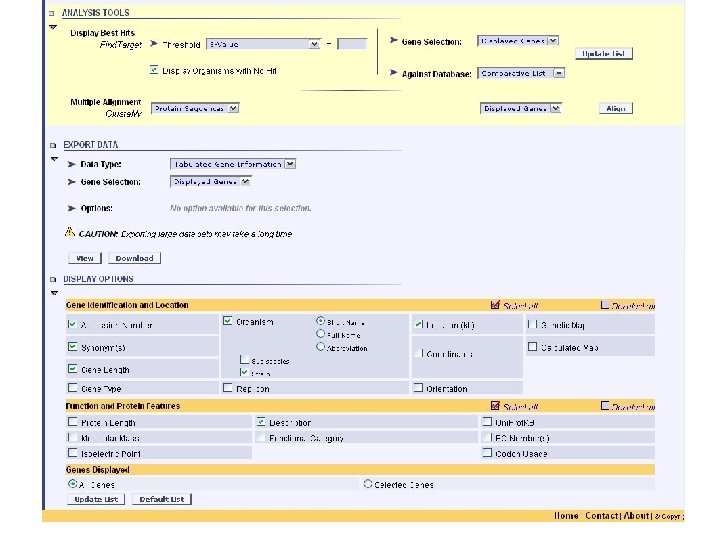
Task: Go to the Contact footer link
Action: pos(601,516)
